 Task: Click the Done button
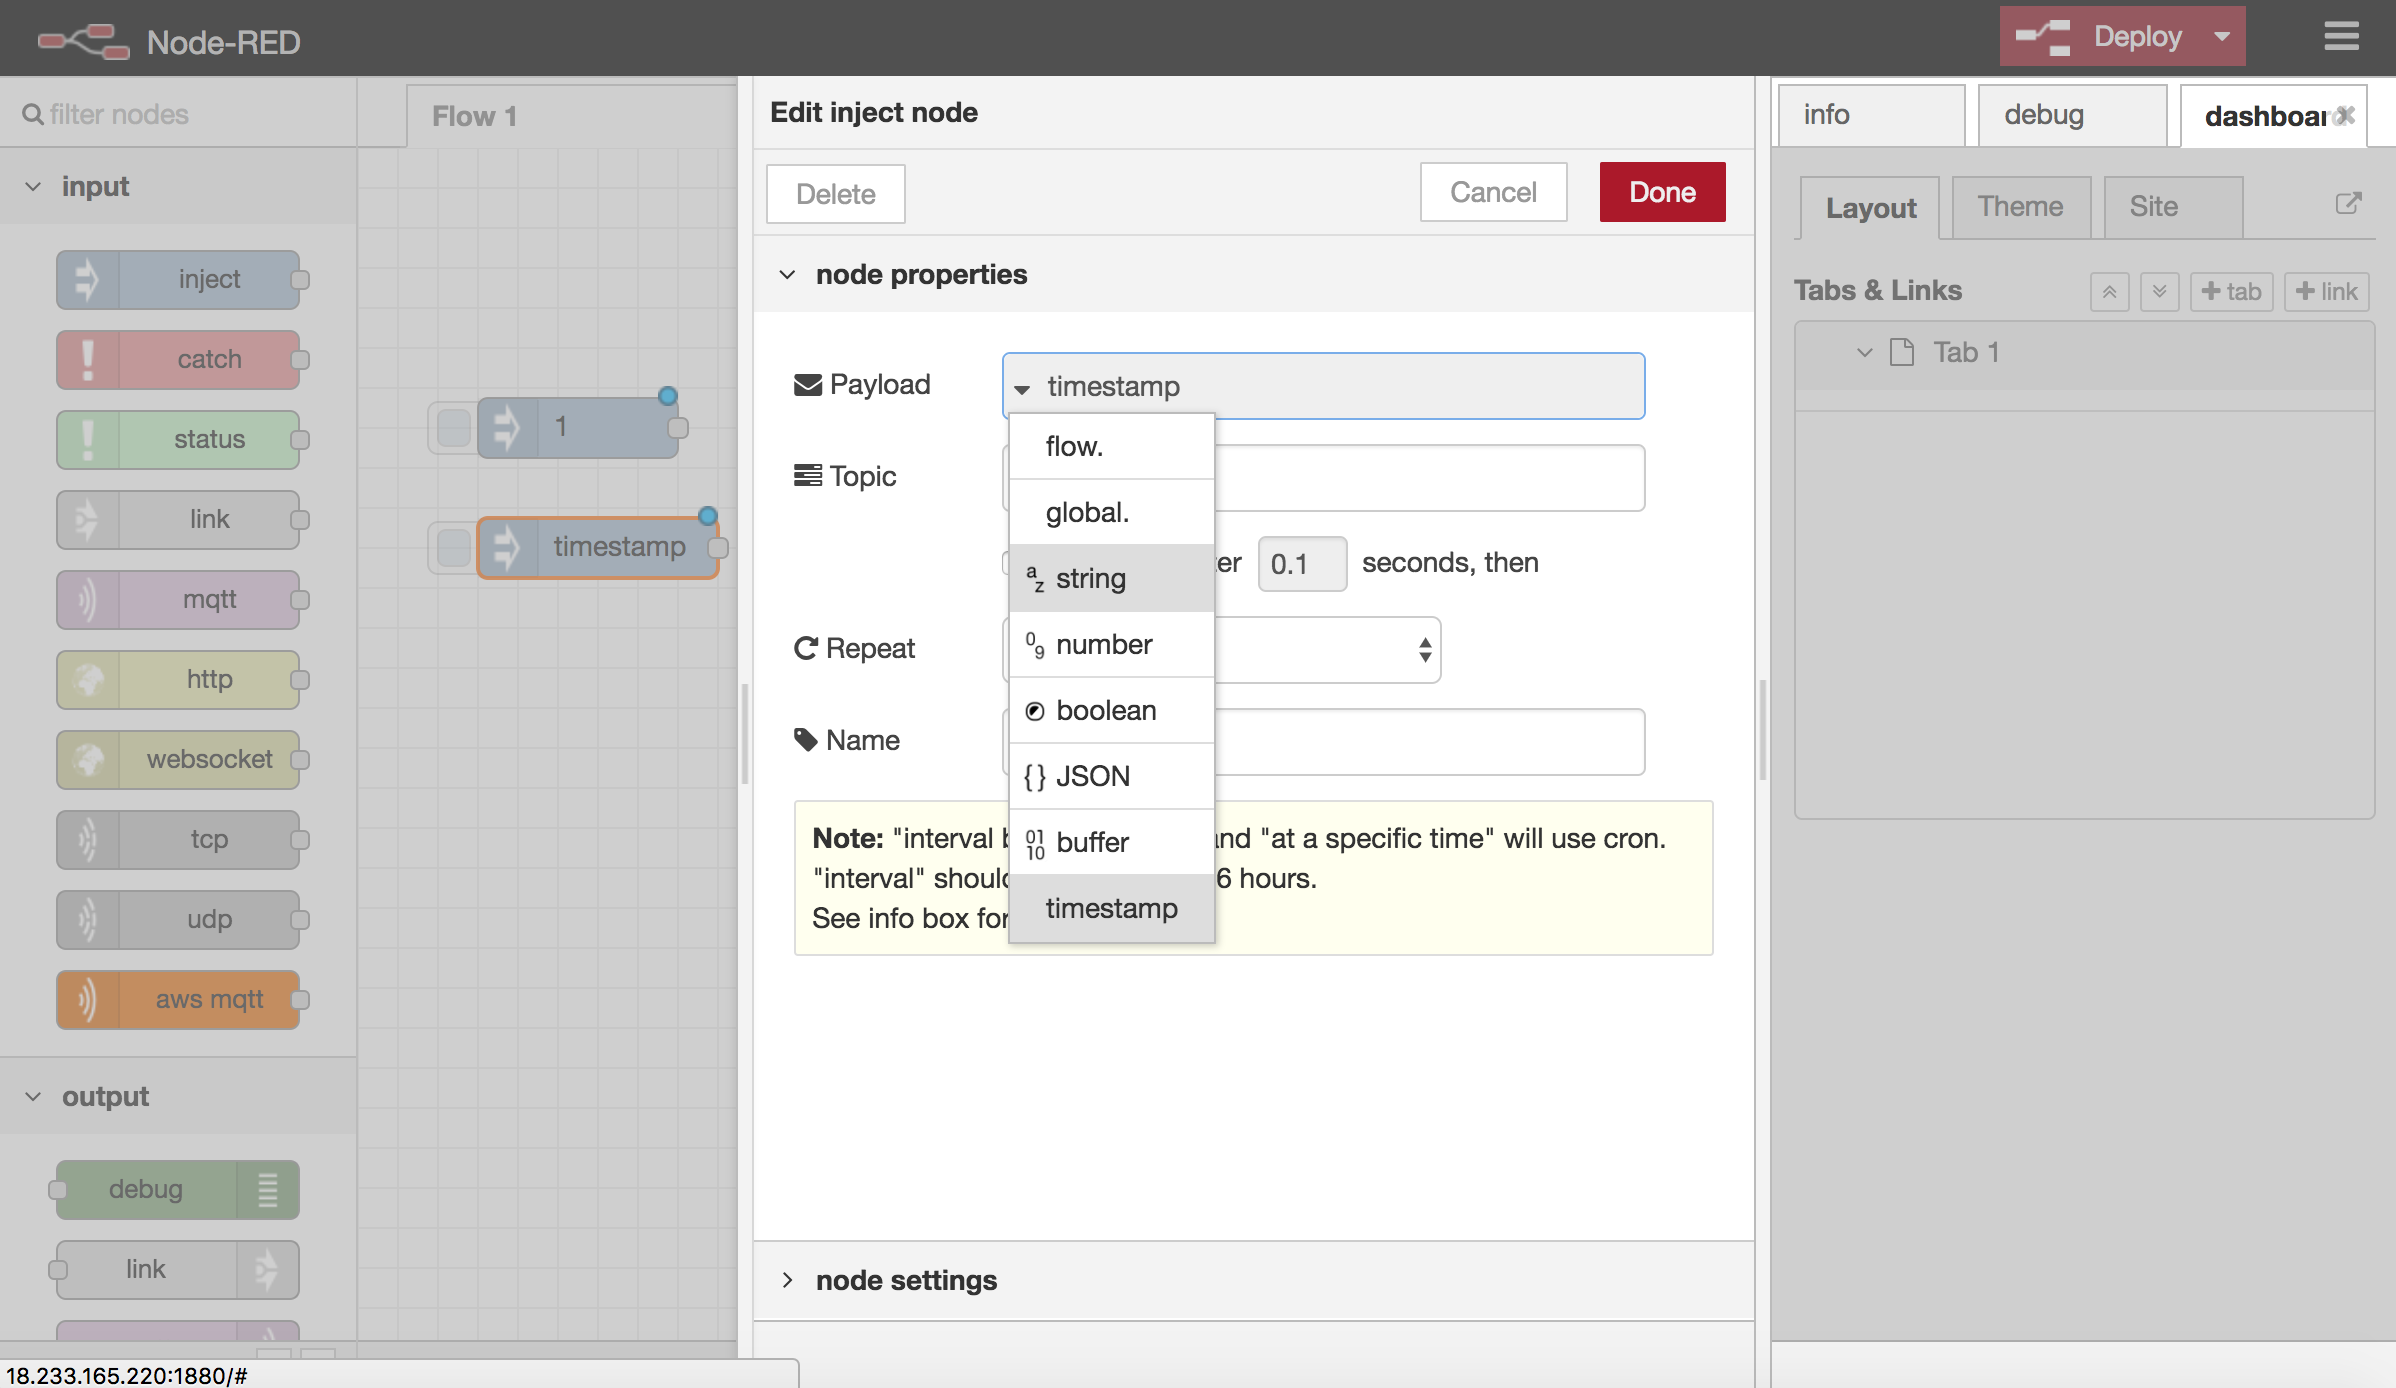pyautogui.click(x=1662, y=192)
